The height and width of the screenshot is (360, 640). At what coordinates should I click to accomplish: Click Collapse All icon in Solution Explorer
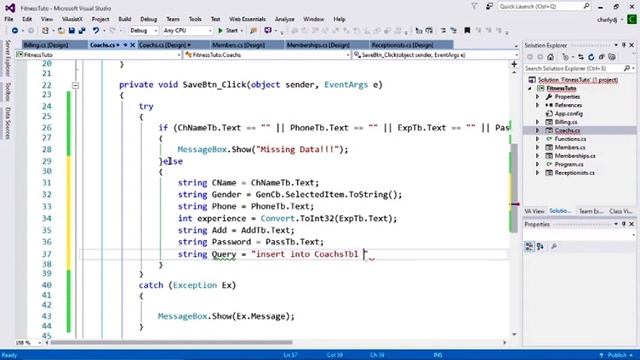601,57
